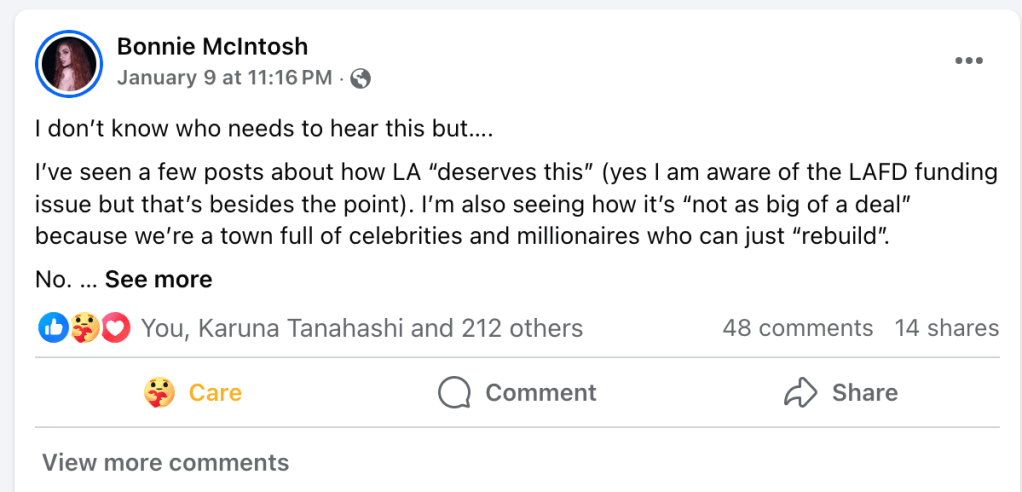View the 14 shares list
The height and width of the screenshot is (492, 1022).
tap(946, 328)
